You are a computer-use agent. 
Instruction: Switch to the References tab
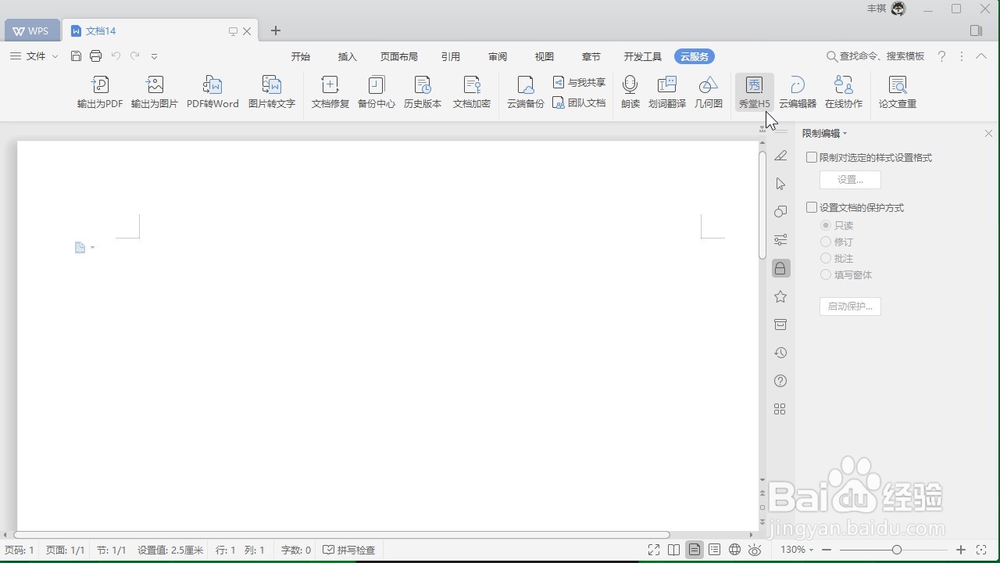coord(450,56)
